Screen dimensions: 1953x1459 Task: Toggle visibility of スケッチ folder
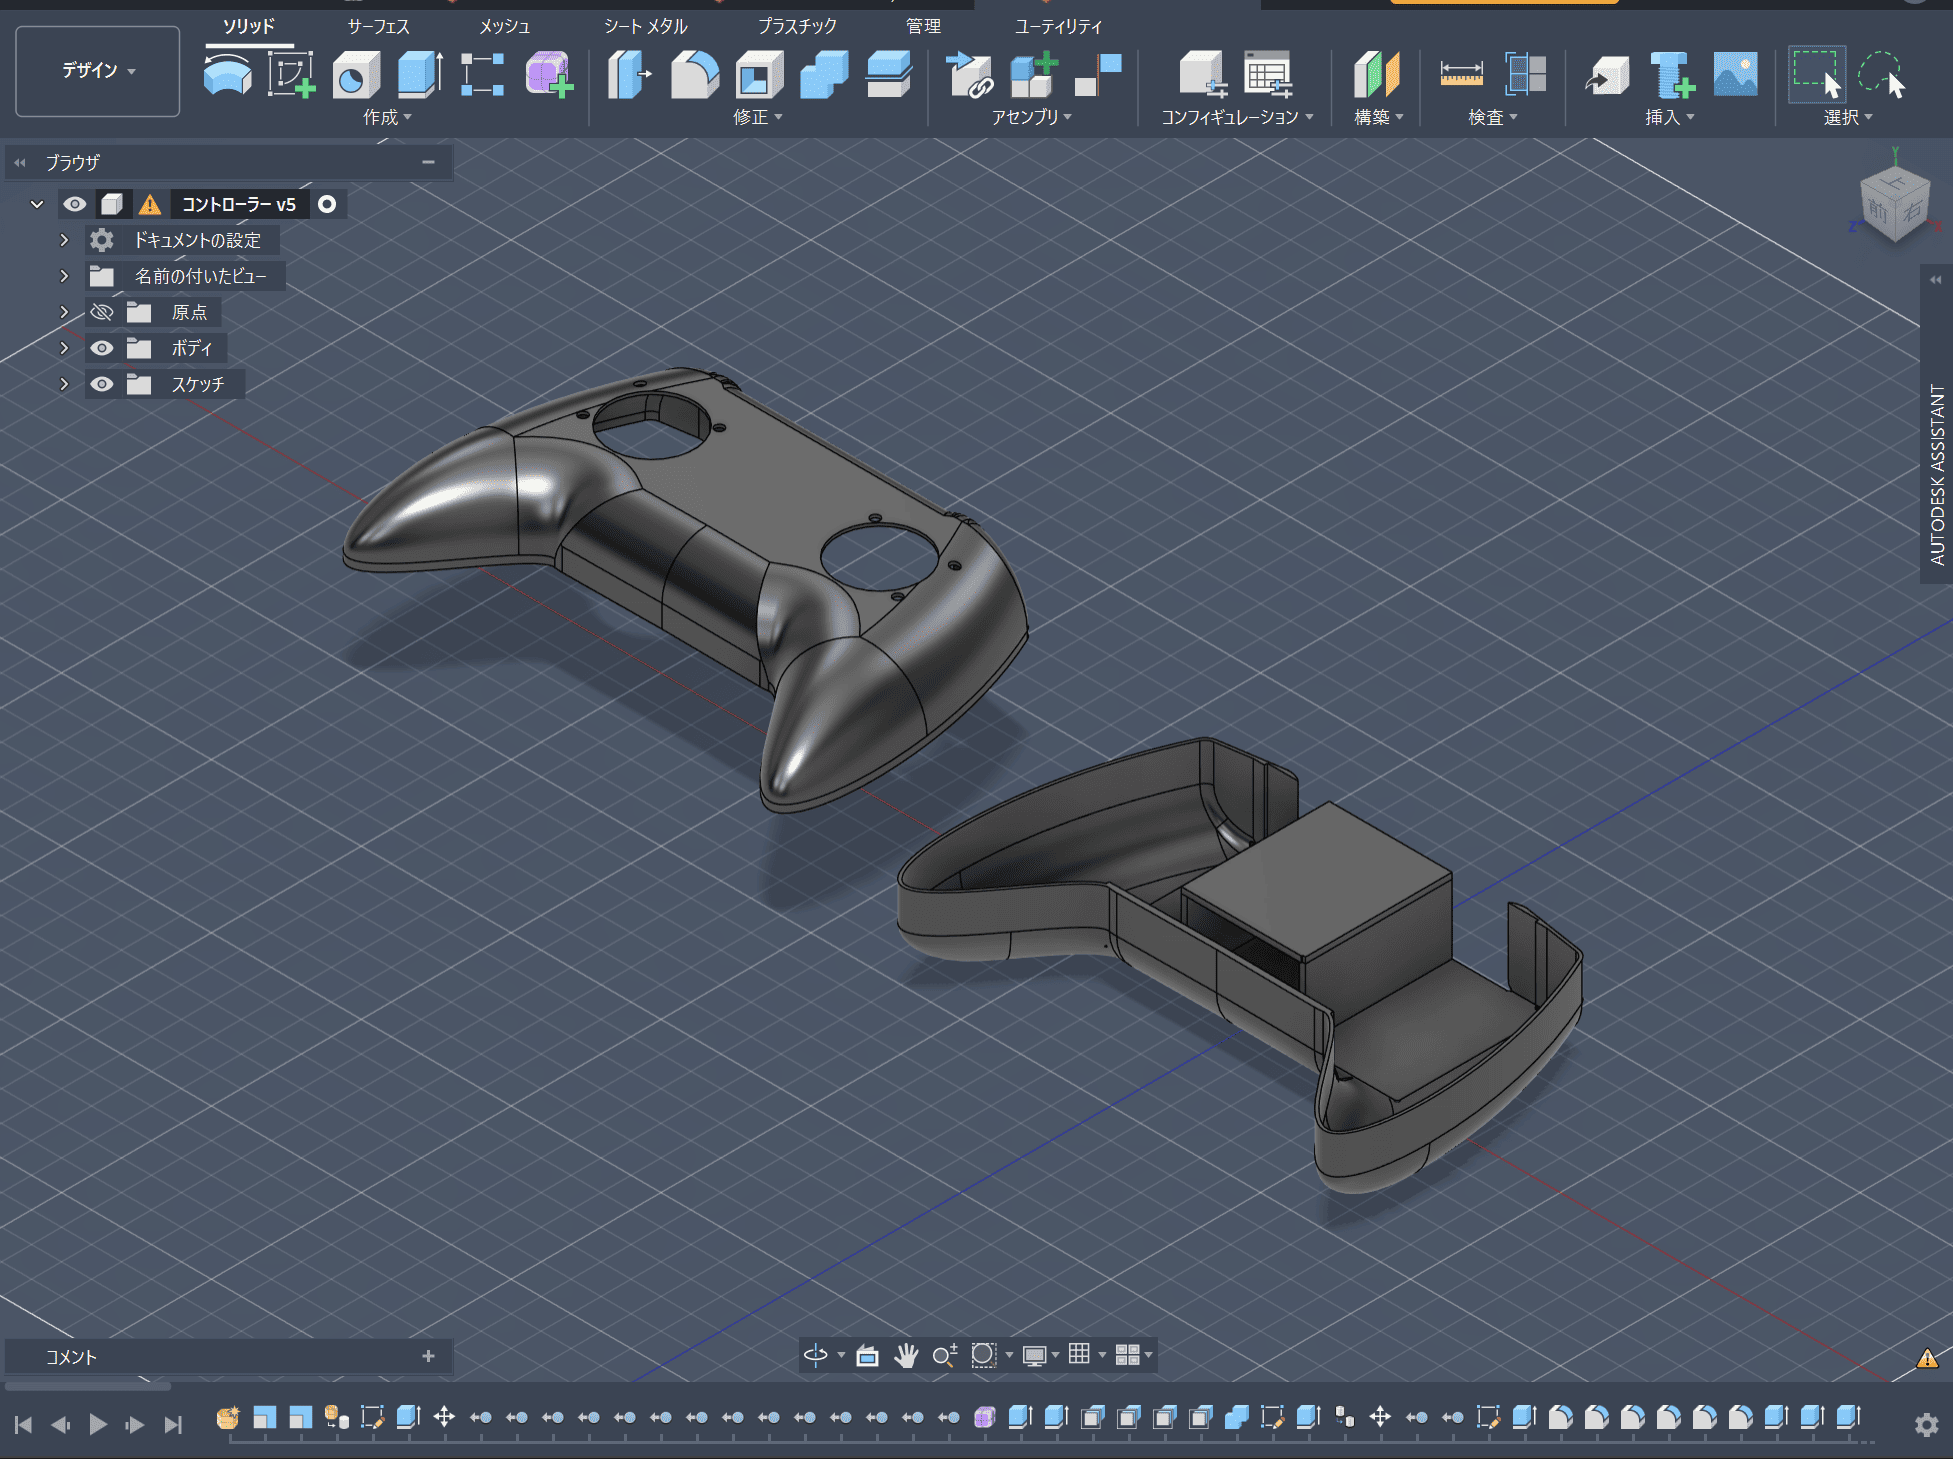coord(102,384)
